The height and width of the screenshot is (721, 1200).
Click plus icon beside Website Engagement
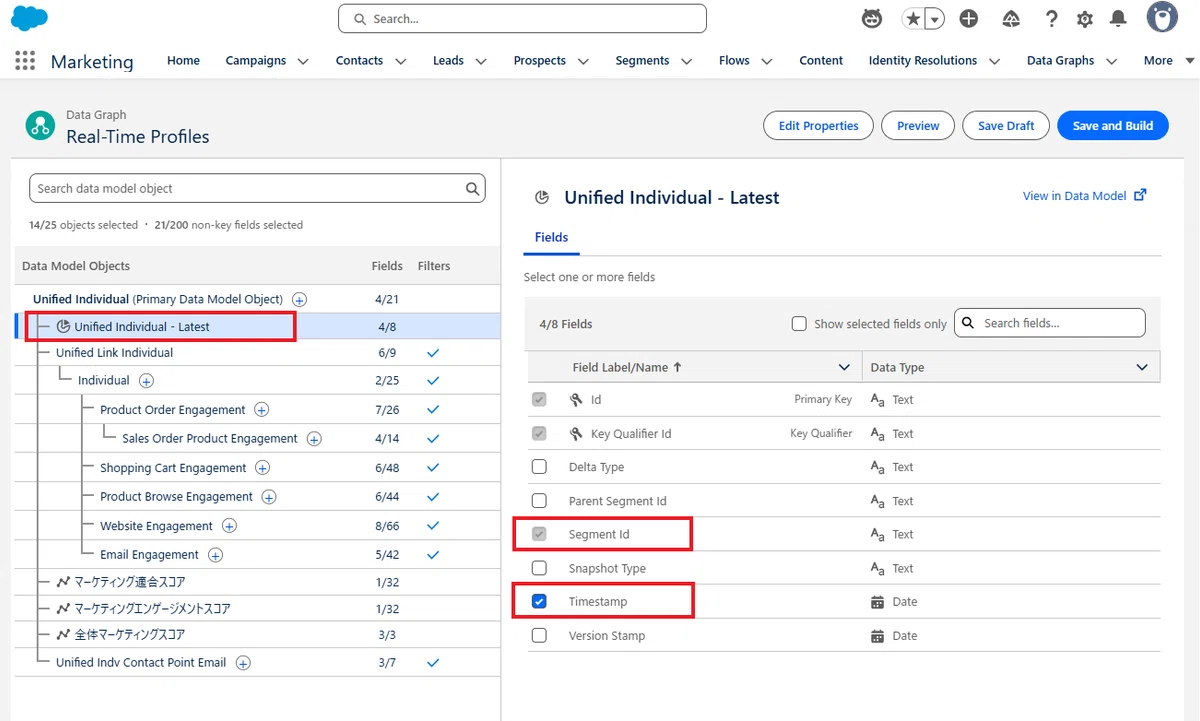(229, 525)
